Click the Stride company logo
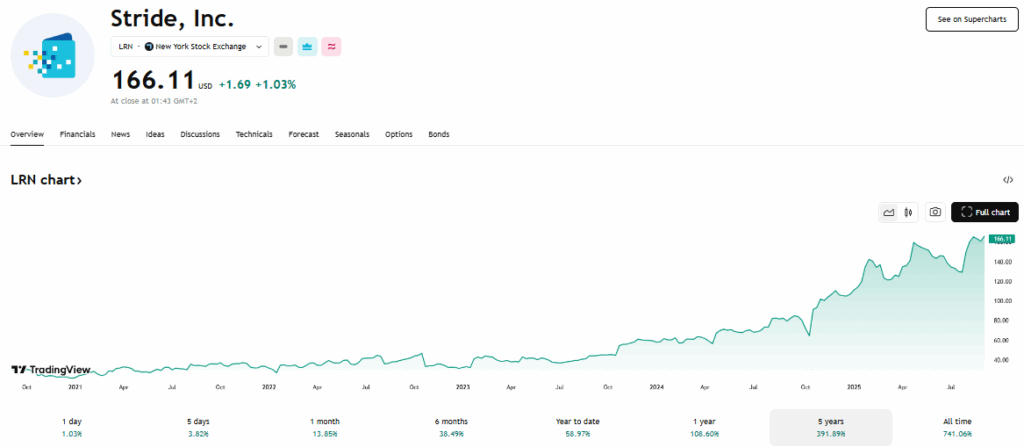 tap(53, 56)
